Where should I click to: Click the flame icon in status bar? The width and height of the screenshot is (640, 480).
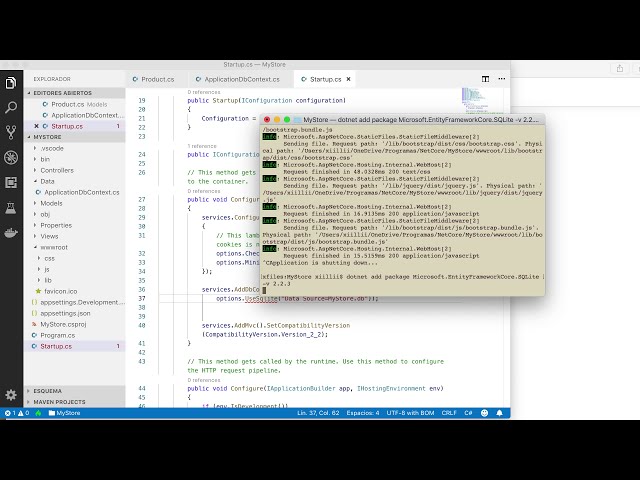38,413
